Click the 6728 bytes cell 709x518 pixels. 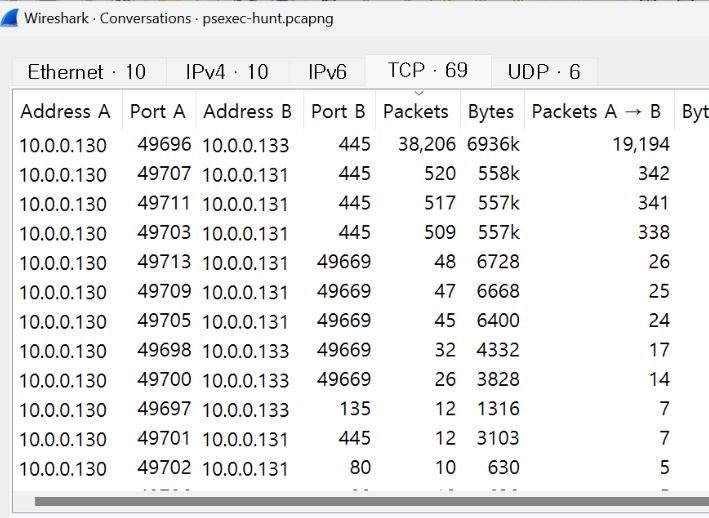coord(498,262)
